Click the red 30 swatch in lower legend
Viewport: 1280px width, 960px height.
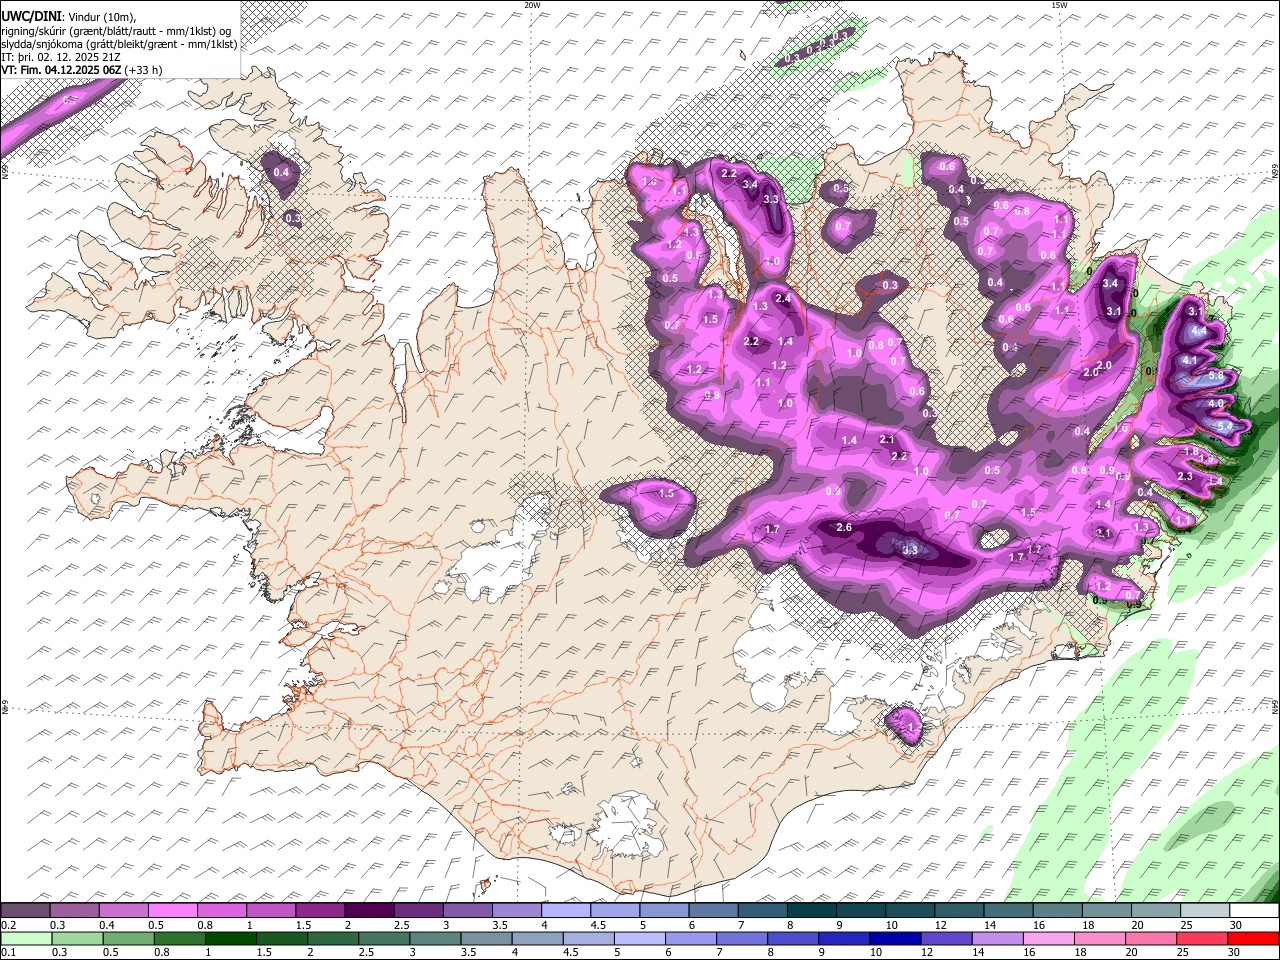[x=1252, y=938]
